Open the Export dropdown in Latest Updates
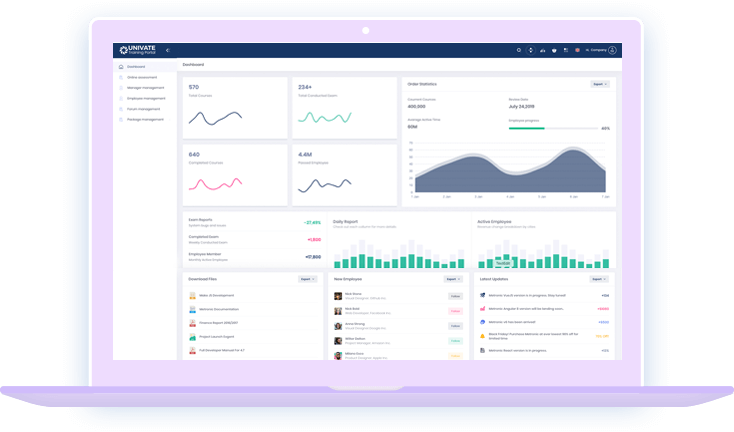734x432 pixels. click(x=599, y=279)
